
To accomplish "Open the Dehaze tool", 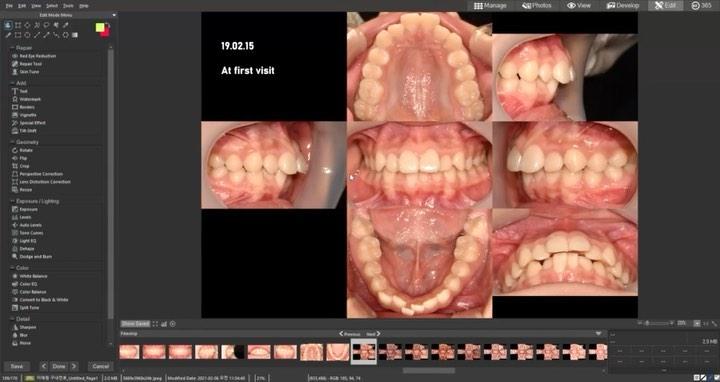I will point(22,248).
